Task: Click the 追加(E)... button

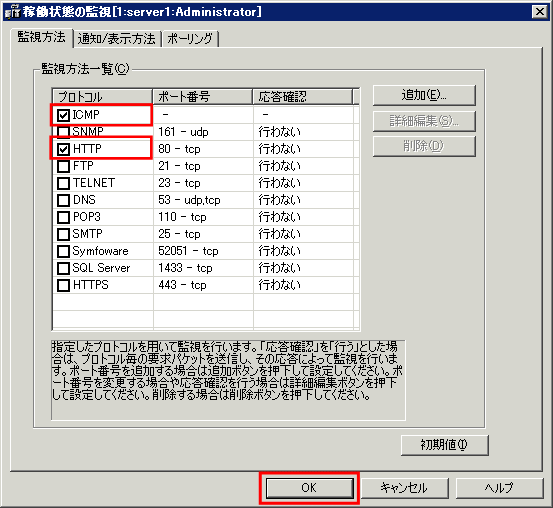Action: (x=424, y=95)
